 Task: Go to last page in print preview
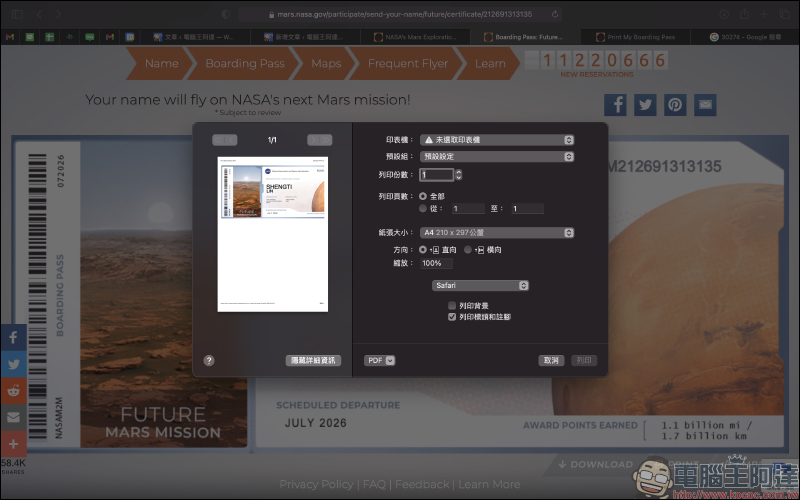click(326, 140)
